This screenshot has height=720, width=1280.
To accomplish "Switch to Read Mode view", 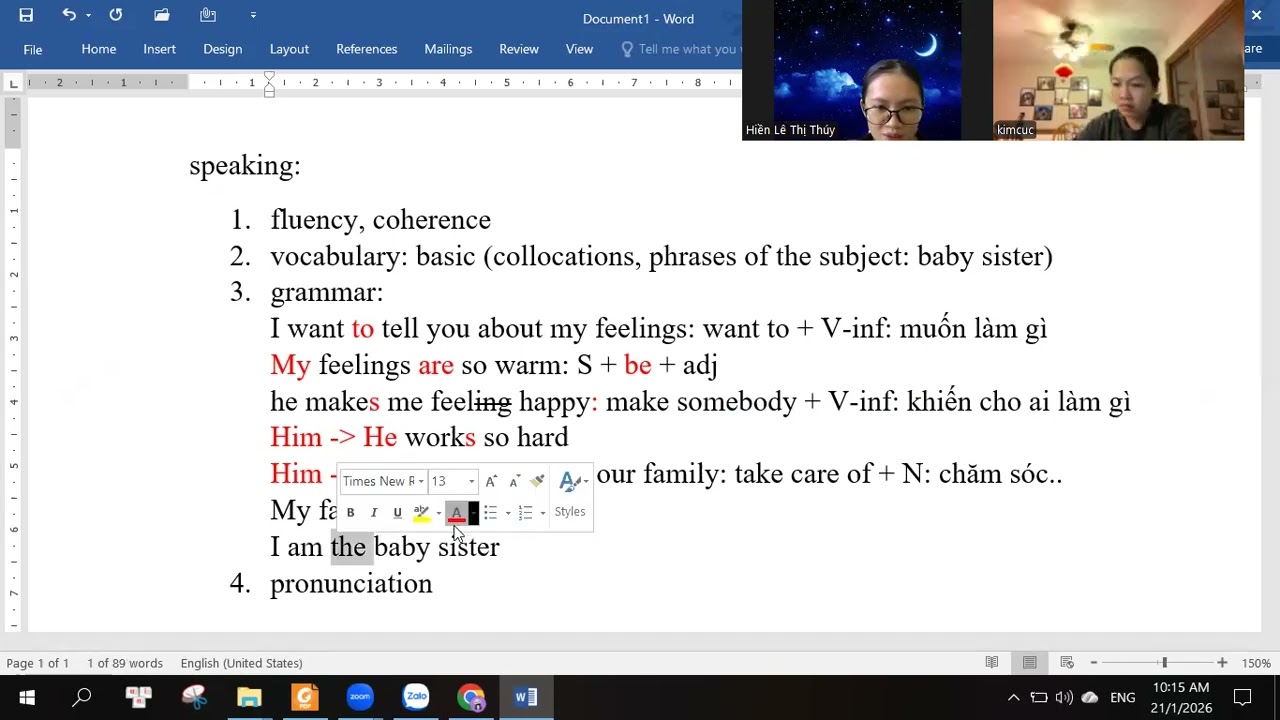I will coord(992,662).
